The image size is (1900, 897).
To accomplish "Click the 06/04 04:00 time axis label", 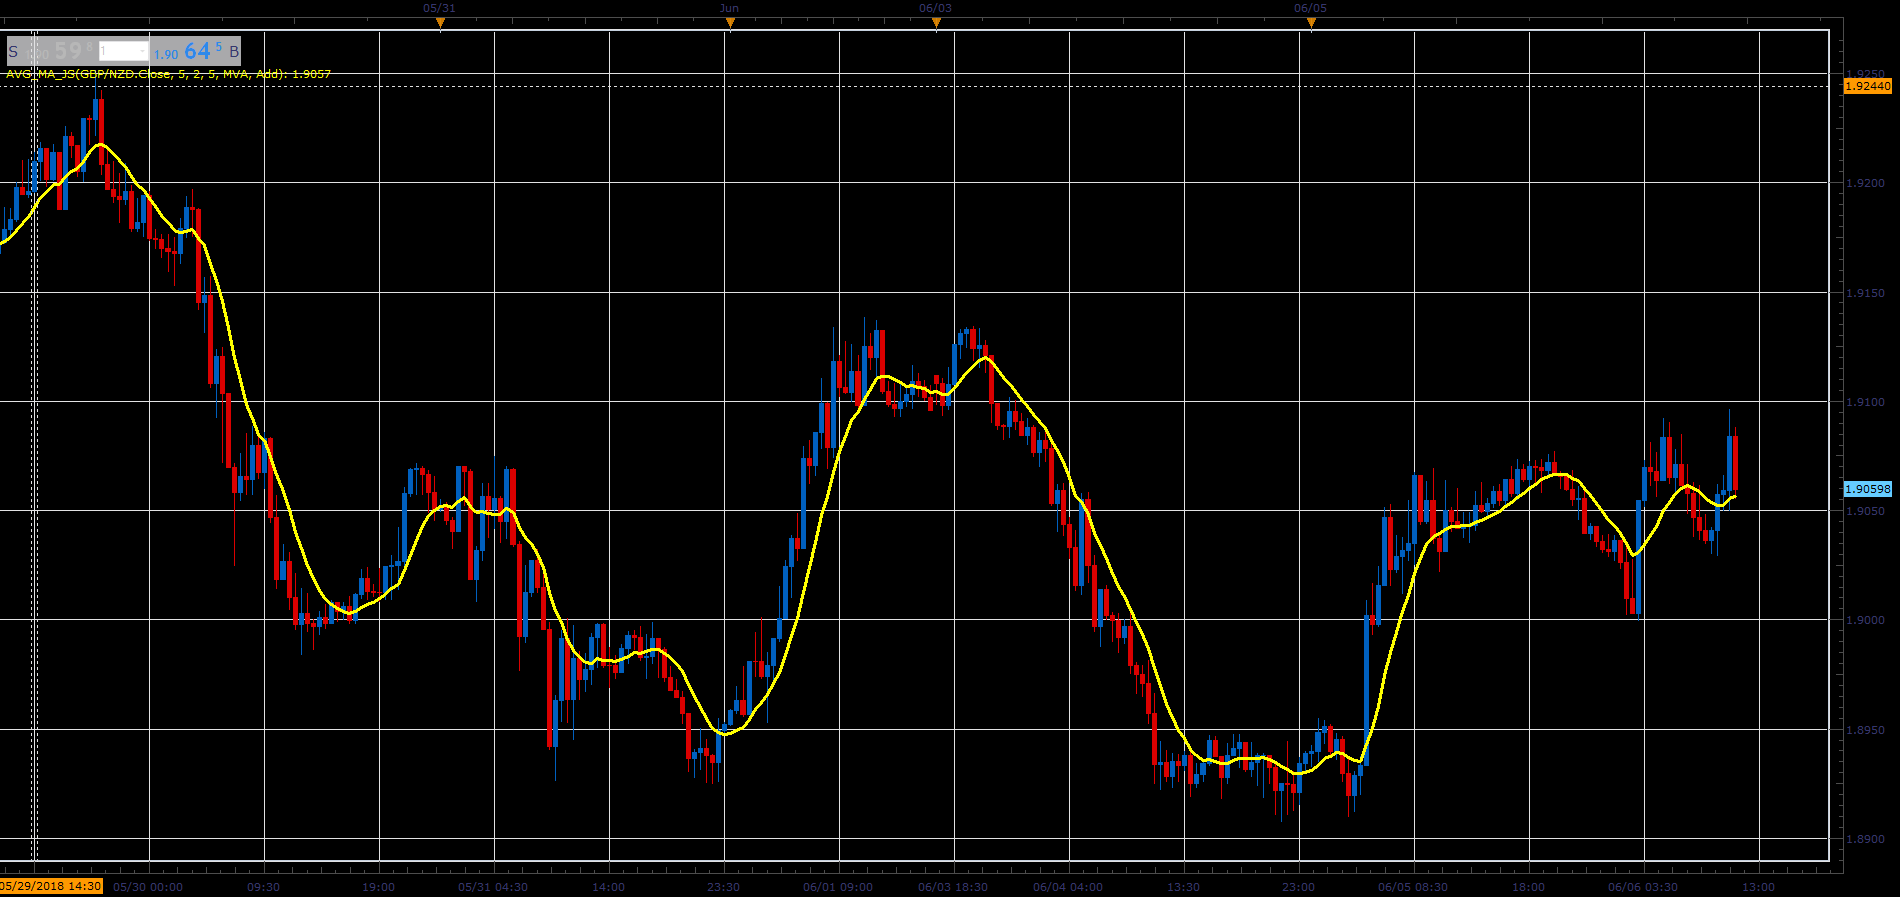I will (1068, 887).
